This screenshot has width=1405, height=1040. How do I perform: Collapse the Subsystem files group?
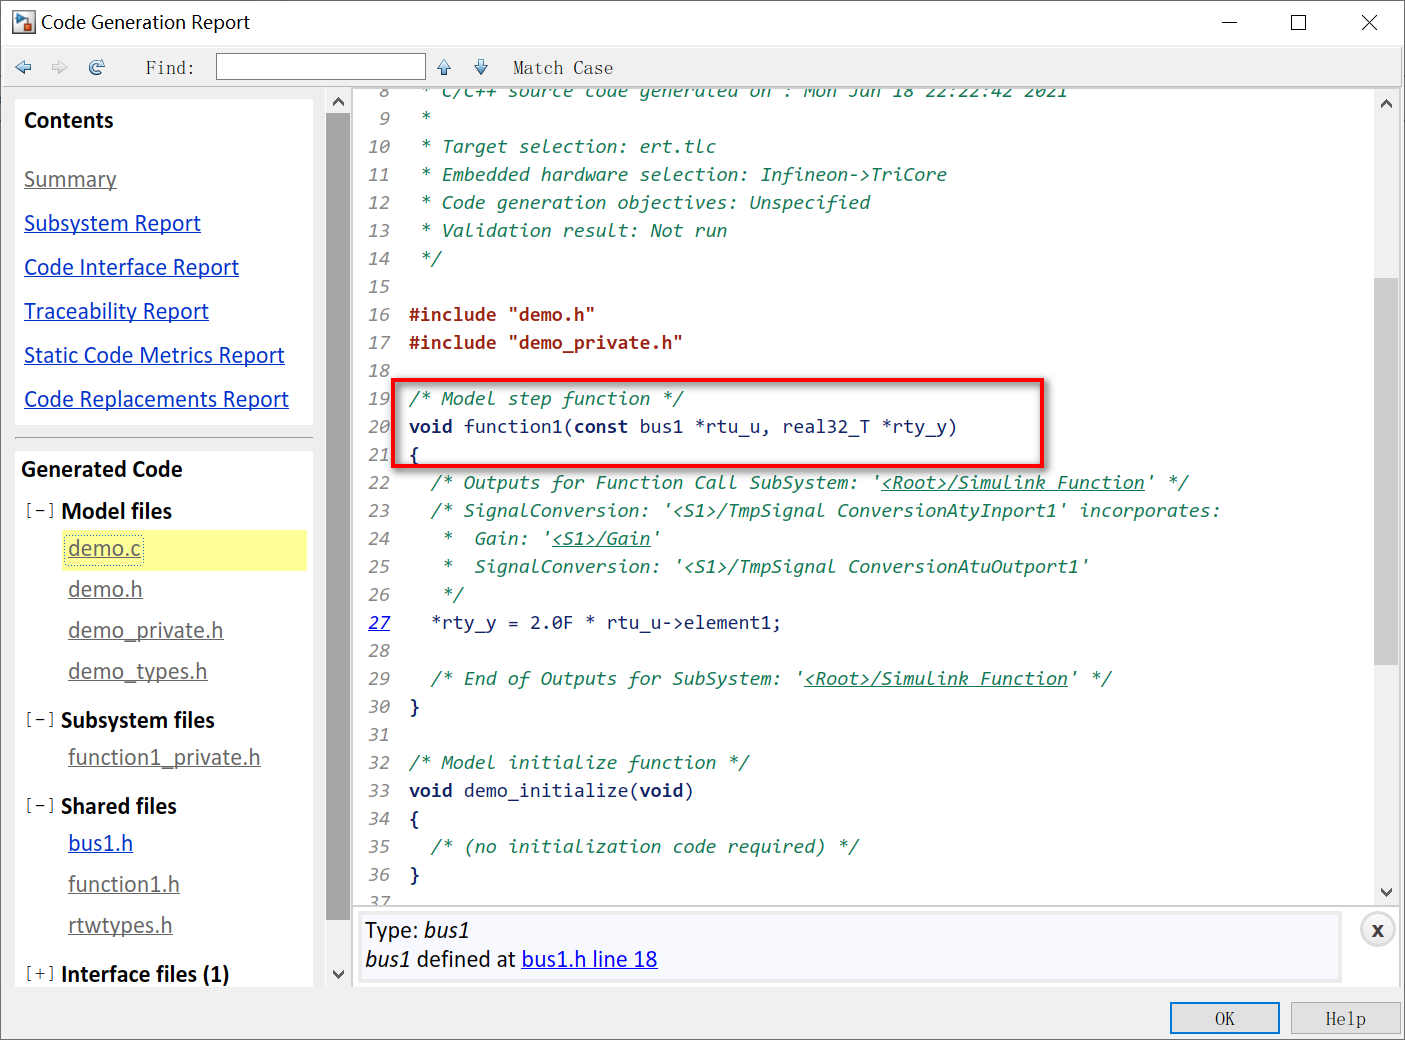tap(40, 720)
